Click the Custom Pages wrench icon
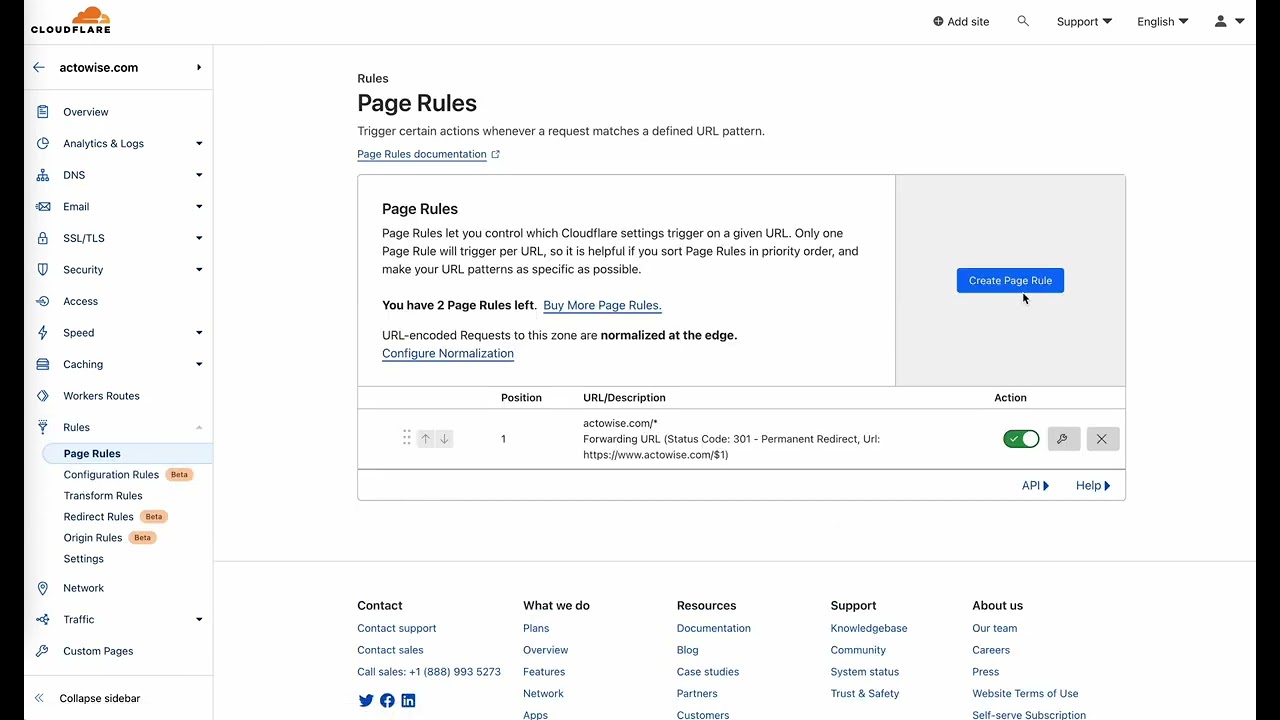Viewport: 1280px width, 720px height. click(42, 651)
